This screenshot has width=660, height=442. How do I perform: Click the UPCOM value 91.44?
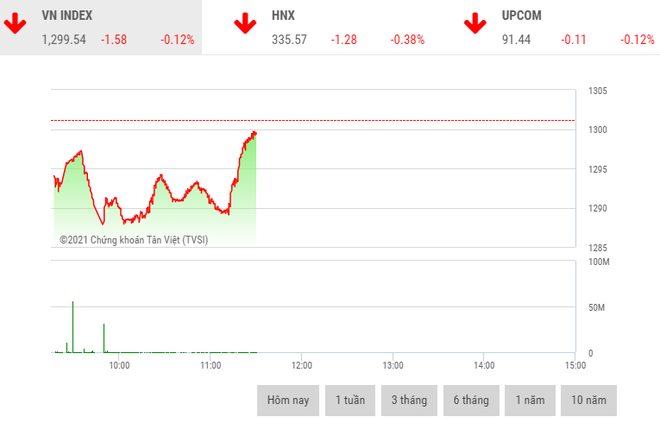pos(517,40)
